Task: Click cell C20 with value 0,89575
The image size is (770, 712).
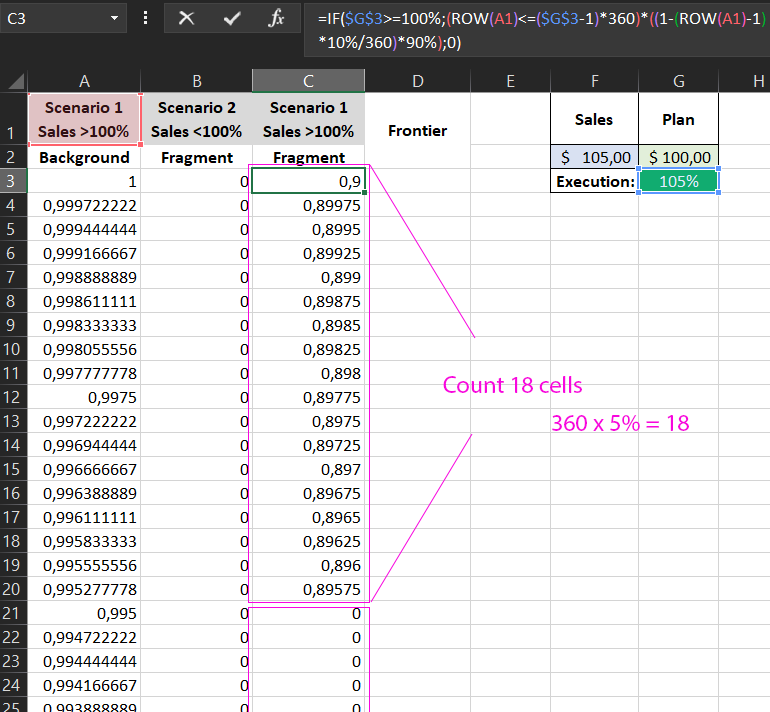Action: point(309,589)
